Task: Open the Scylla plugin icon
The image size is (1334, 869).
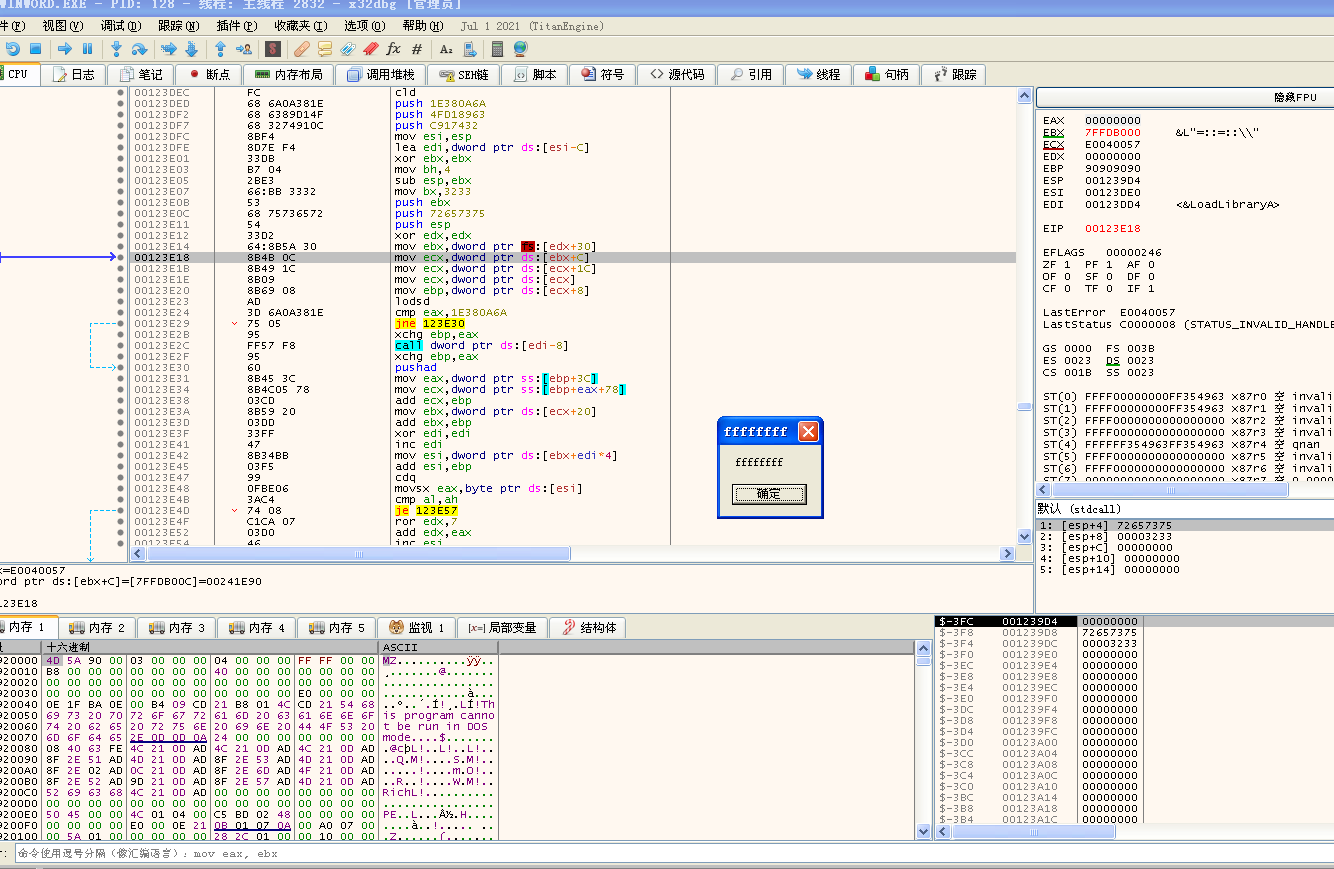Action: 272,48
